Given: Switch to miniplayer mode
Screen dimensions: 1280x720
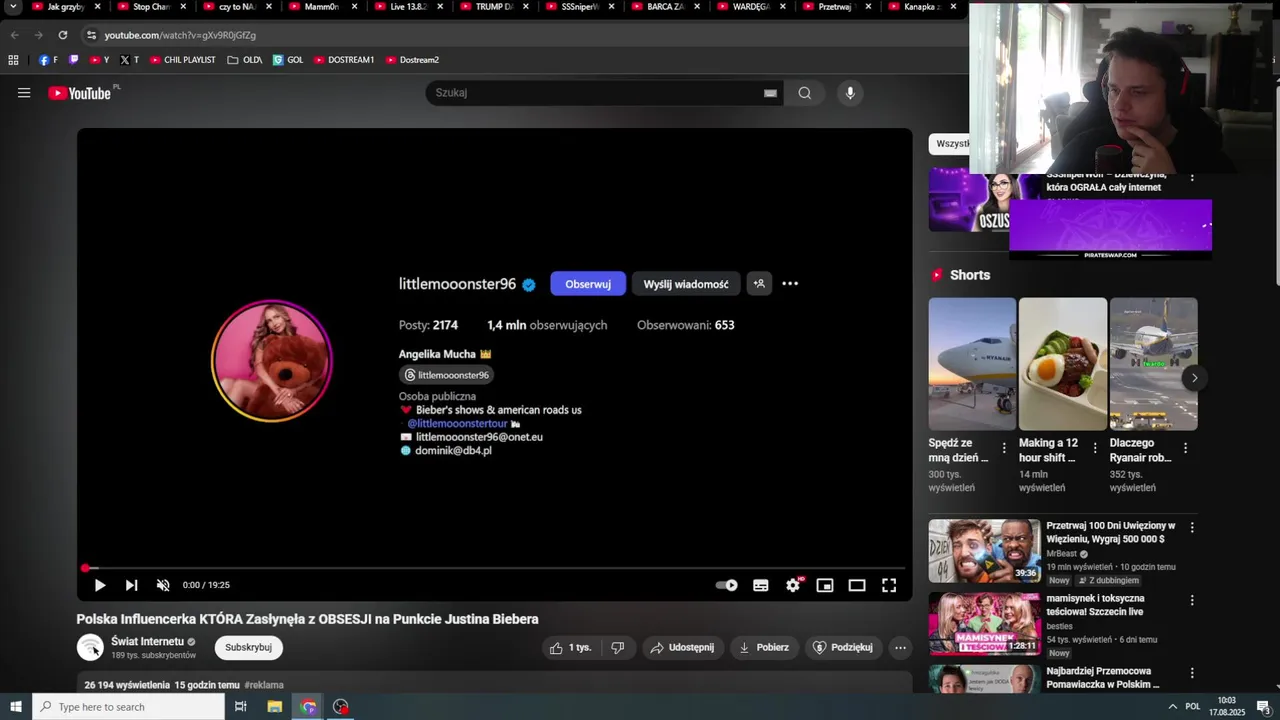Looking at the screenshot, I should [825, 585].
